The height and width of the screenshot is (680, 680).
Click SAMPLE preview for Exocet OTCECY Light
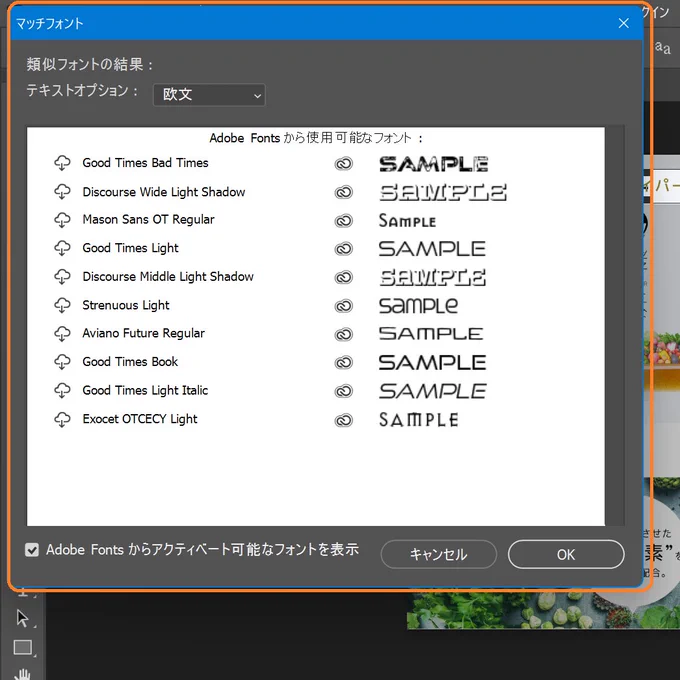[418, 420]
